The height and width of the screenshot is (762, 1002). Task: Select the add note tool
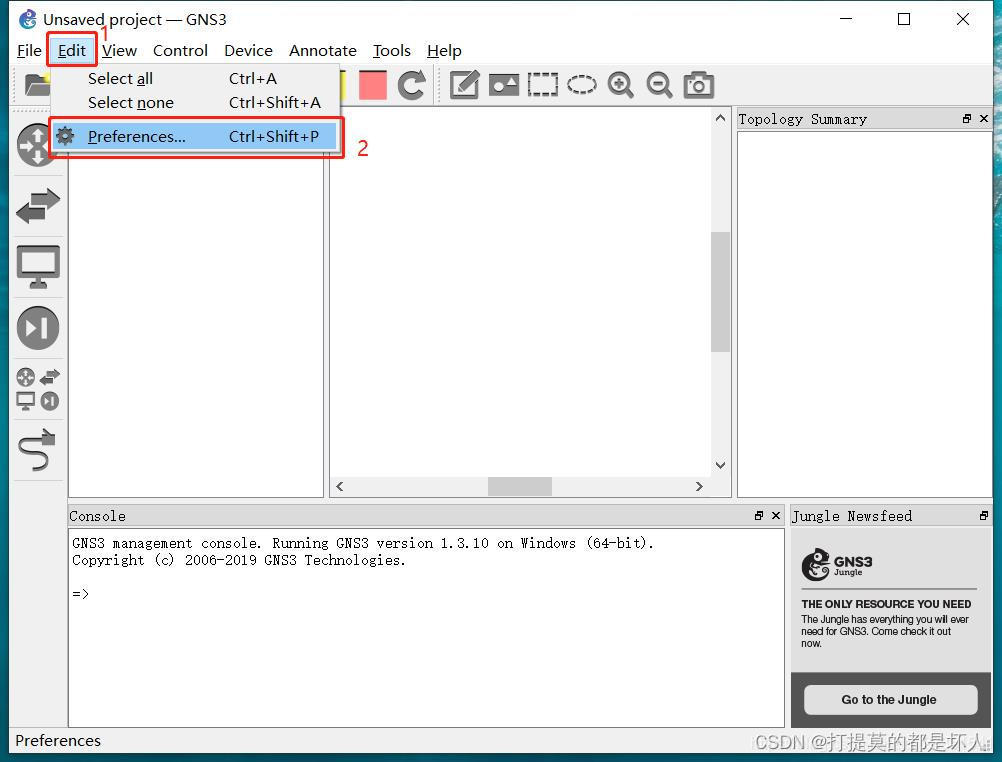tap(465, 85)
